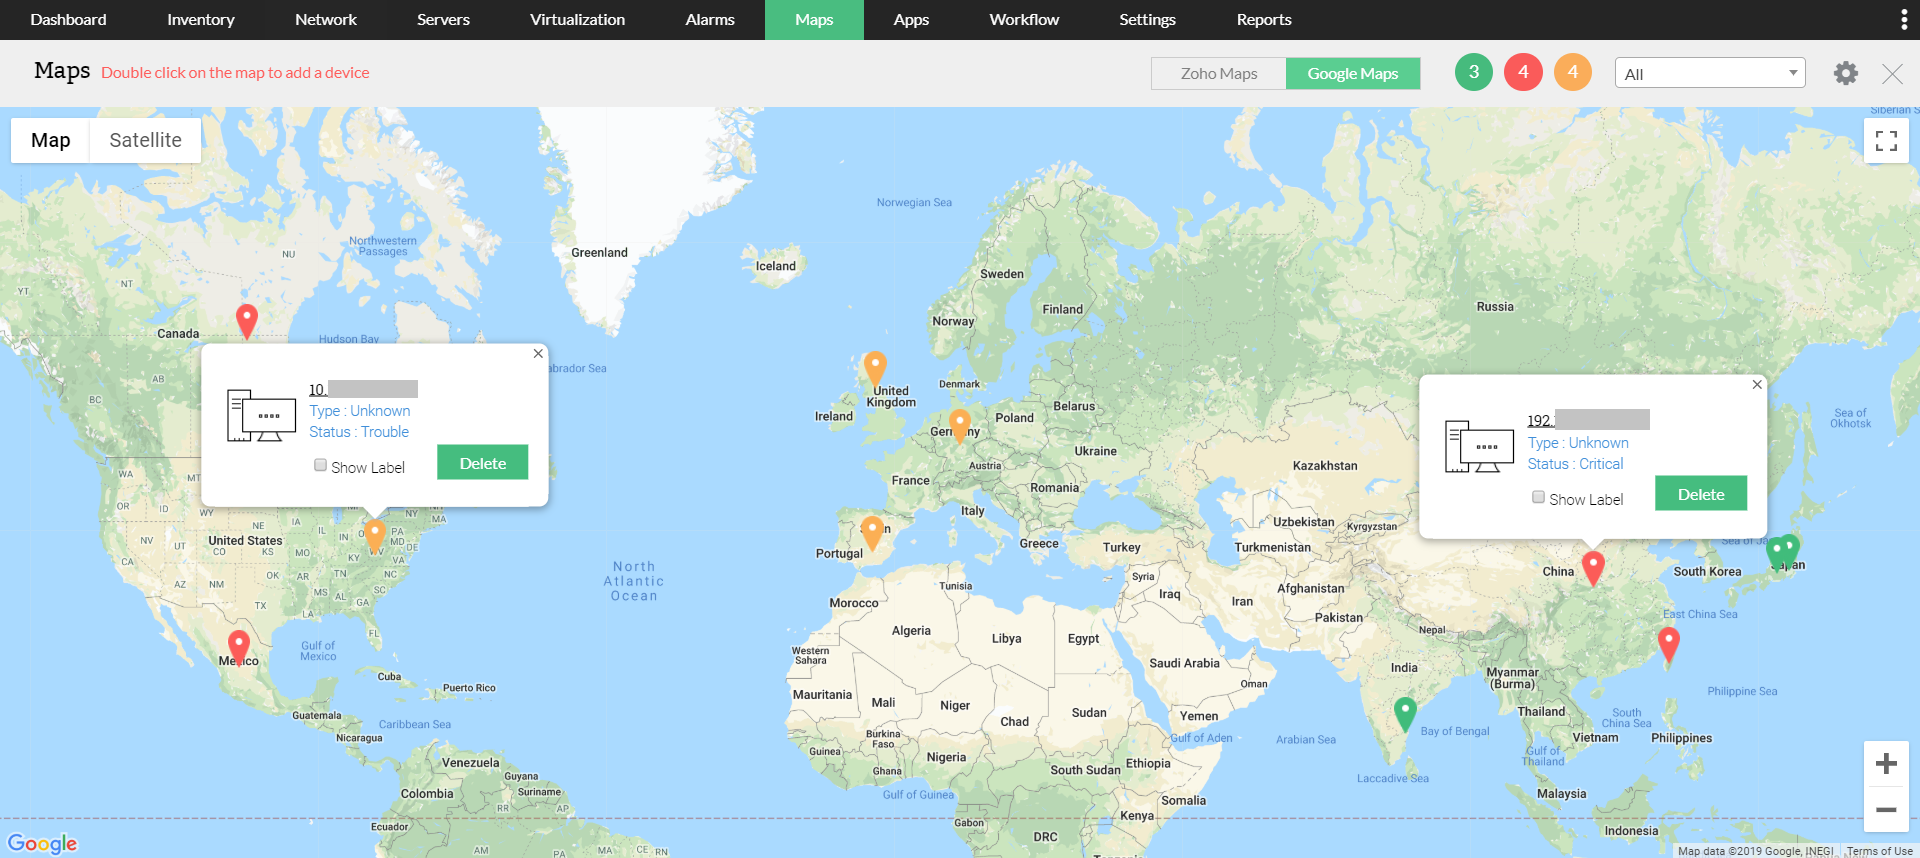Close the Trouble device info popup
This screenshot has width=1920, height=858.
(538, 353)
